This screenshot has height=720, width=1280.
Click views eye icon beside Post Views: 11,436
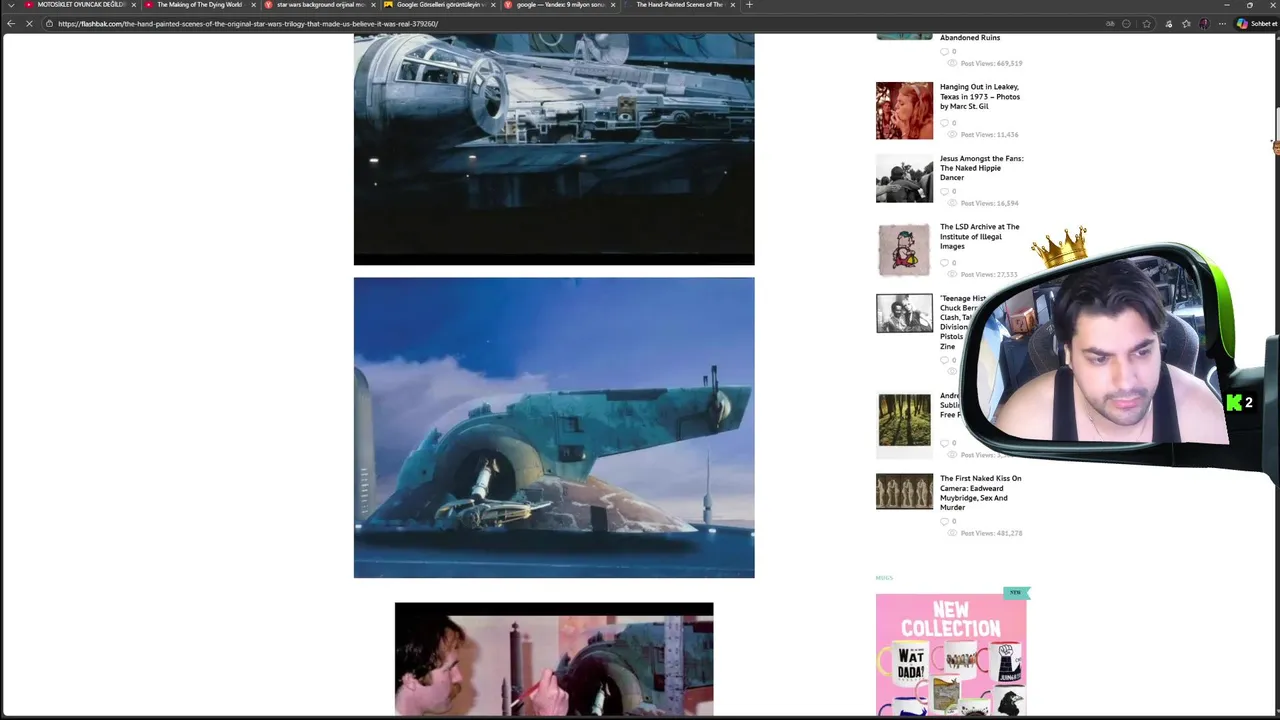pos(952,134)
